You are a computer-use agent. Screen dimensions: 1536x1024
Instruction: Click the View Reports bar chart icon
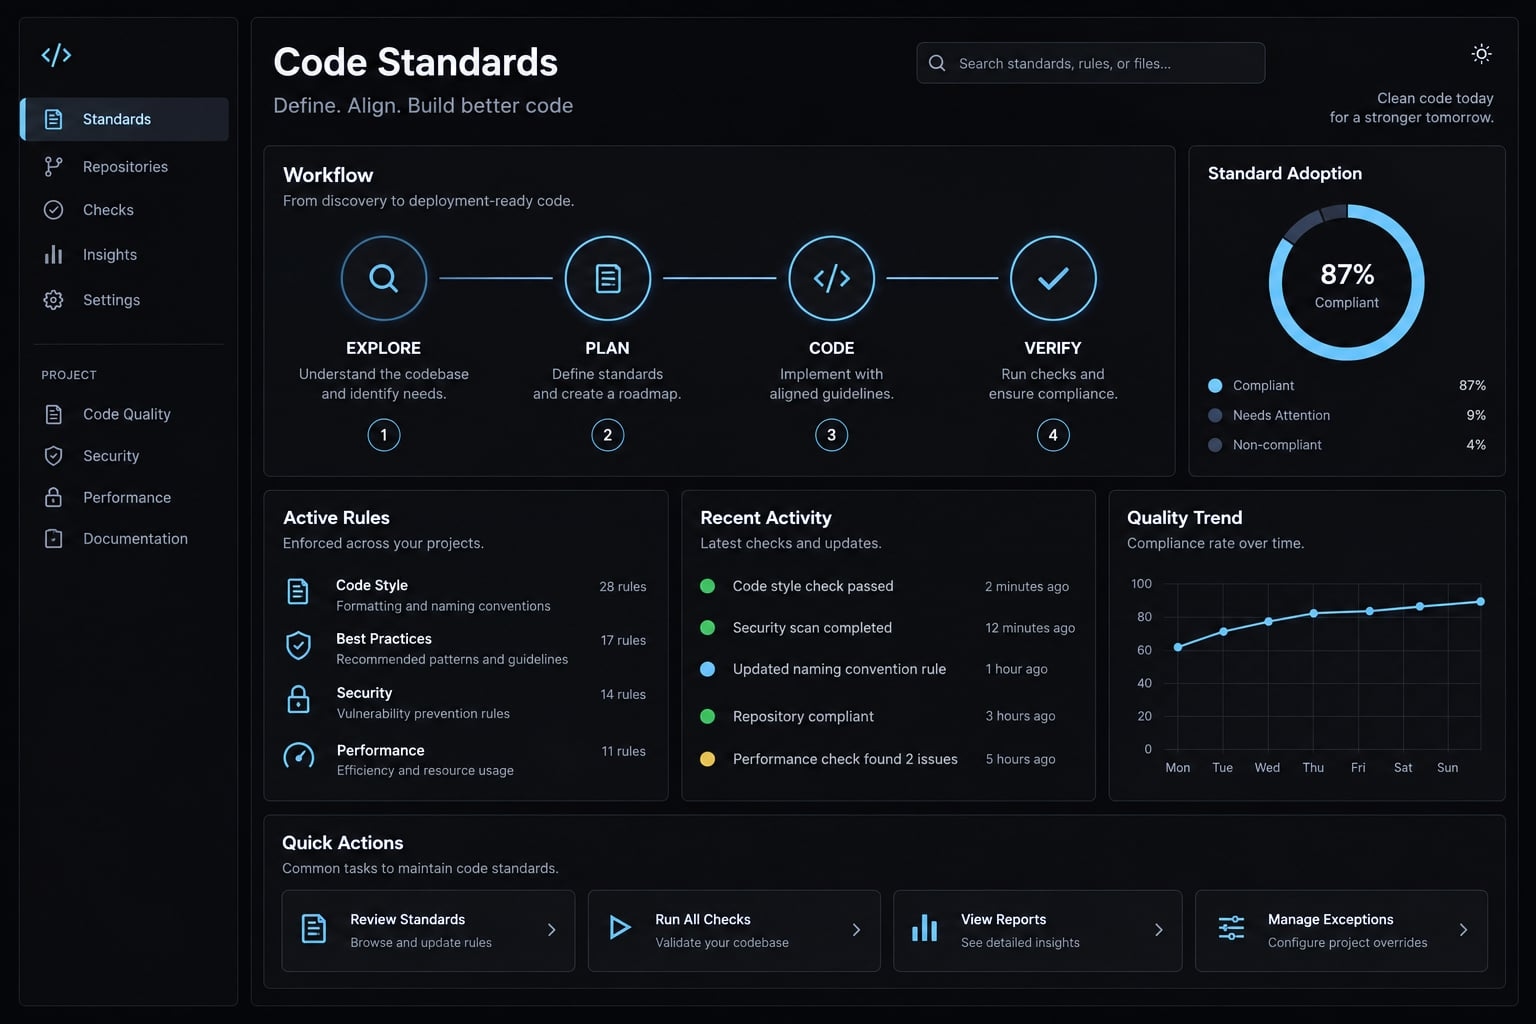[925, 928]
